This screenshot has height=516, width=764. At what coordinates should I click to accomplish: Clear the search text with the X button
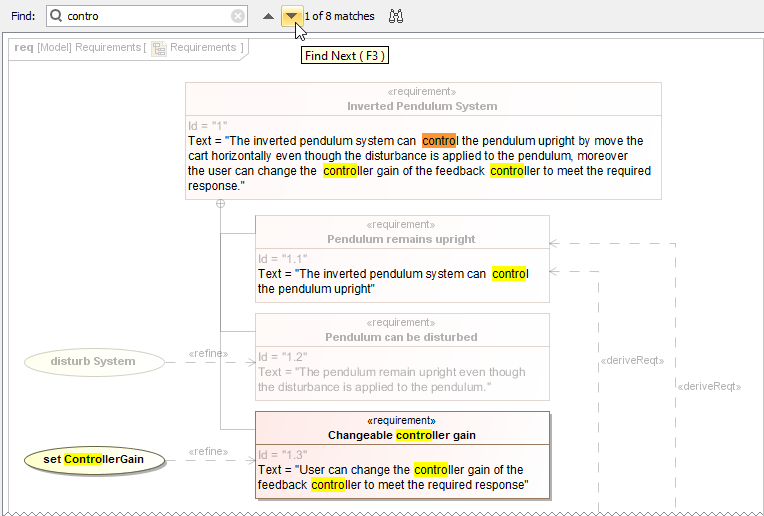(x=238, y=16)
